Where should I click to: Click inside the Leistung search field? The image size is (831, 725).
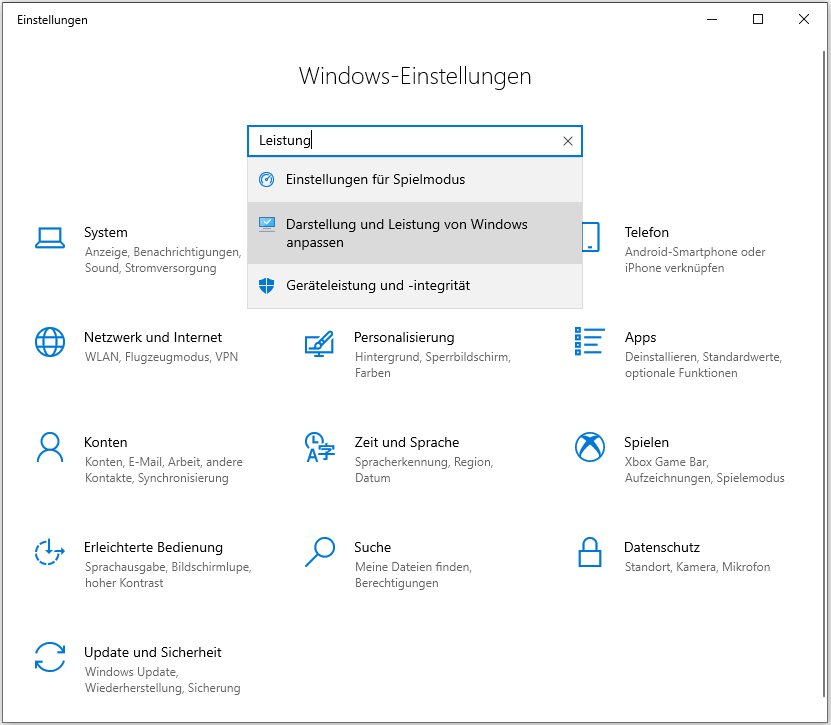point(400,140)
